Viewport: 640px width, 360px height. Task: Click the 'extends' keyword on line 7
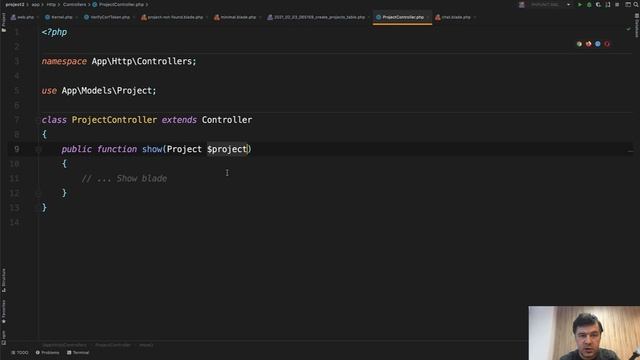tap(179, 120)
